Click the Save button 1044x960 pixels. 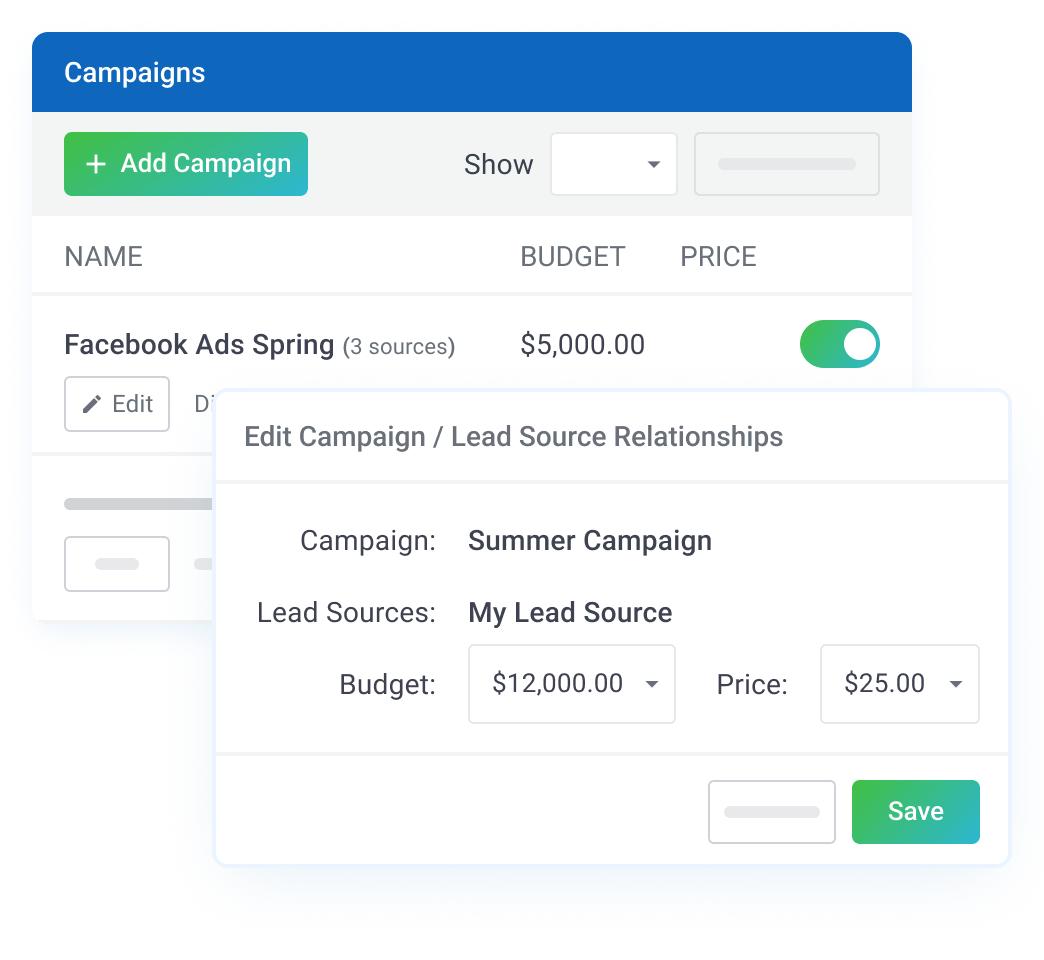(x=915, y=811)
